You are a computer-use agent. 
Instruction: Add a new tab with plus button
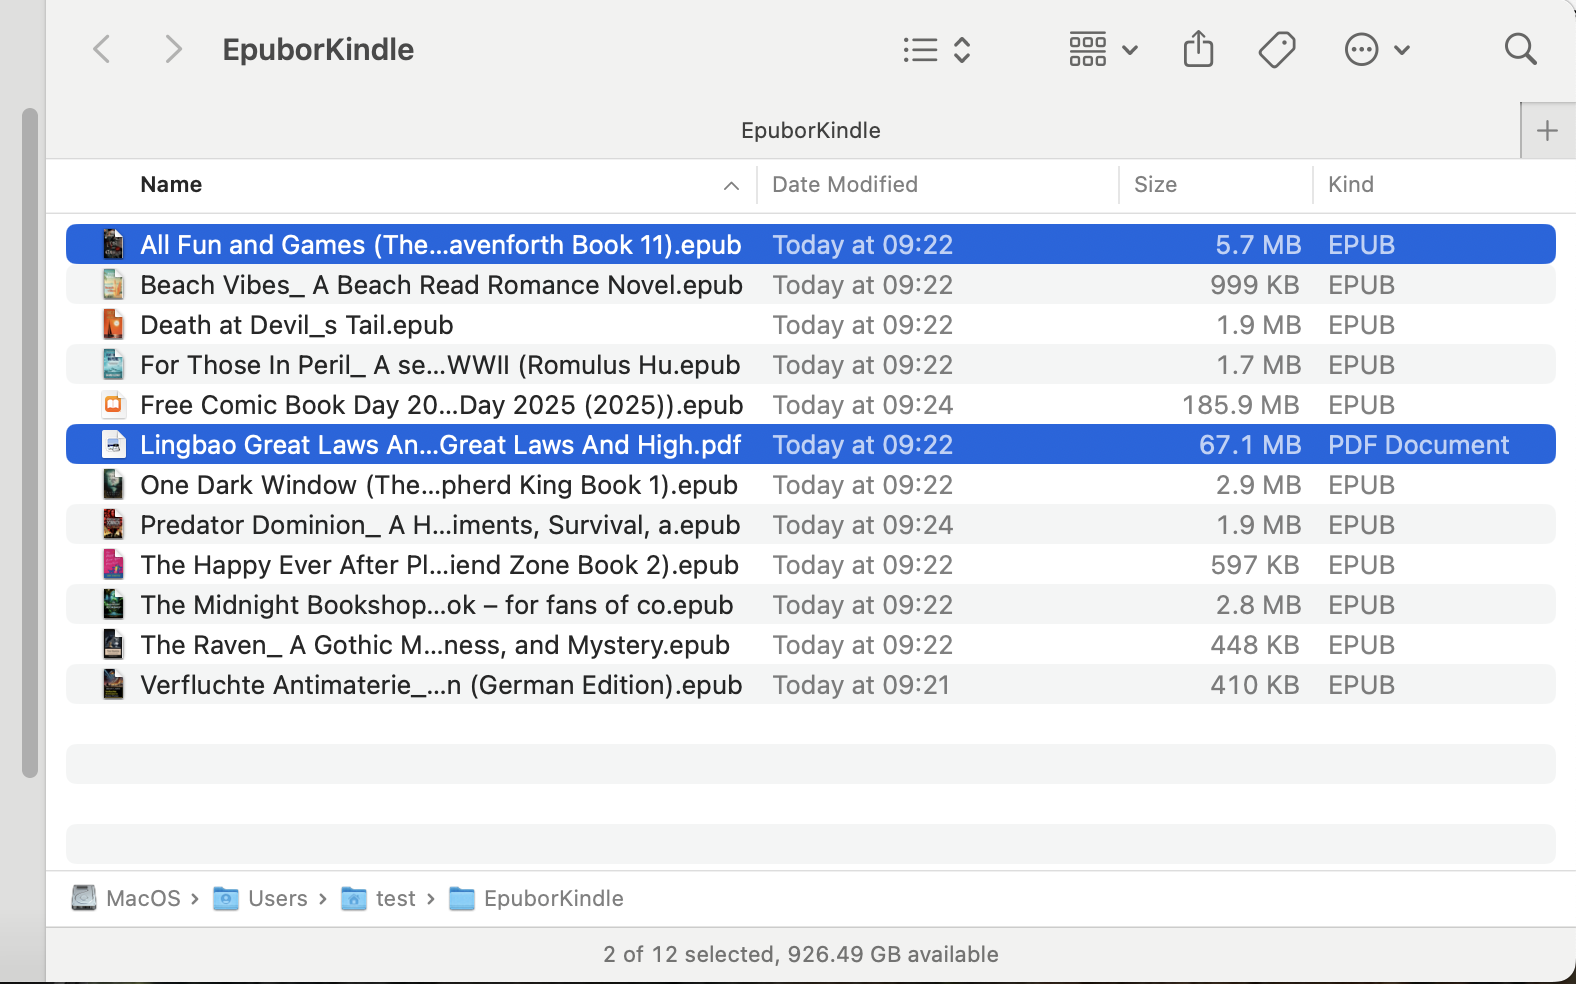(1547, 130)
